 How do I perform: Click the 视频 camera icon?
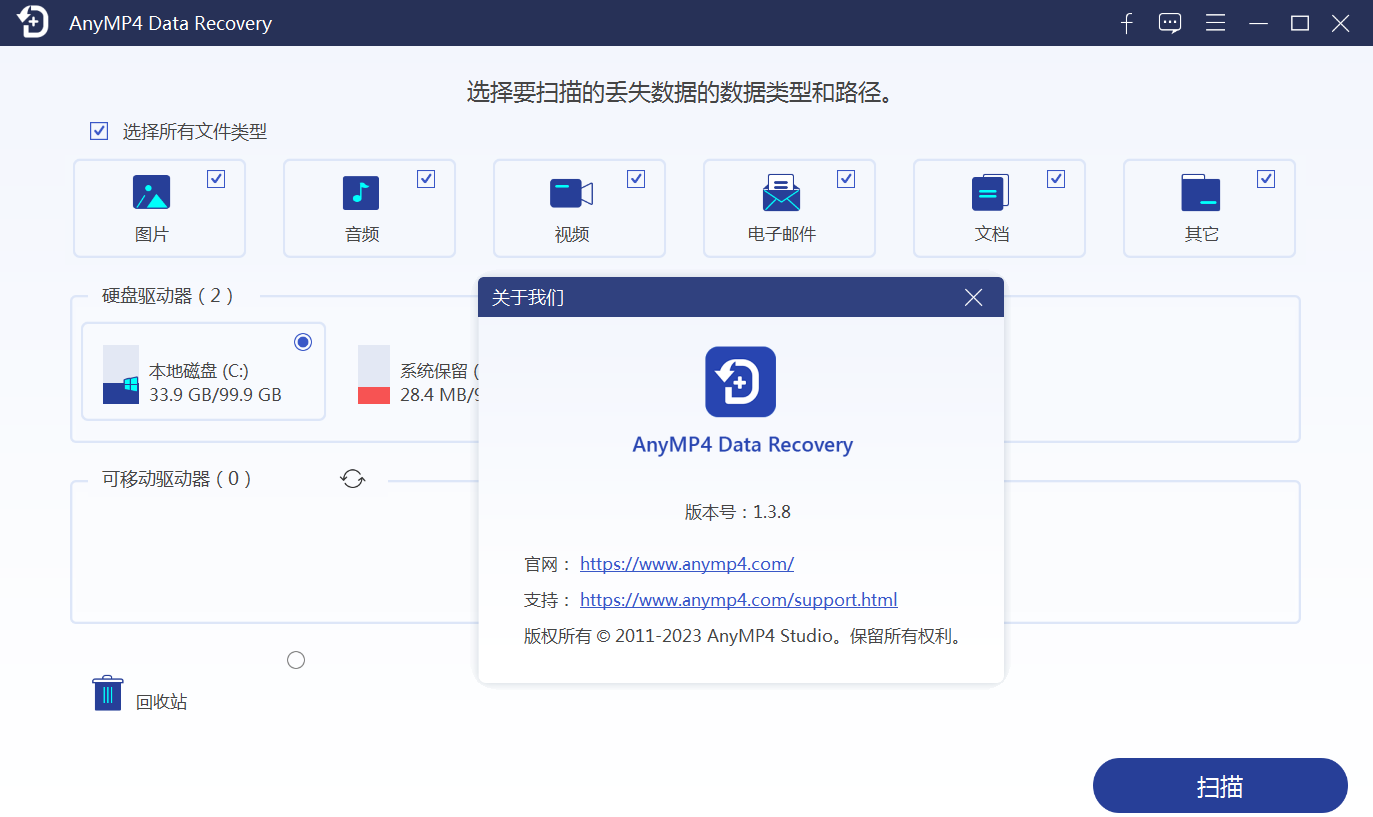[571, 193]
